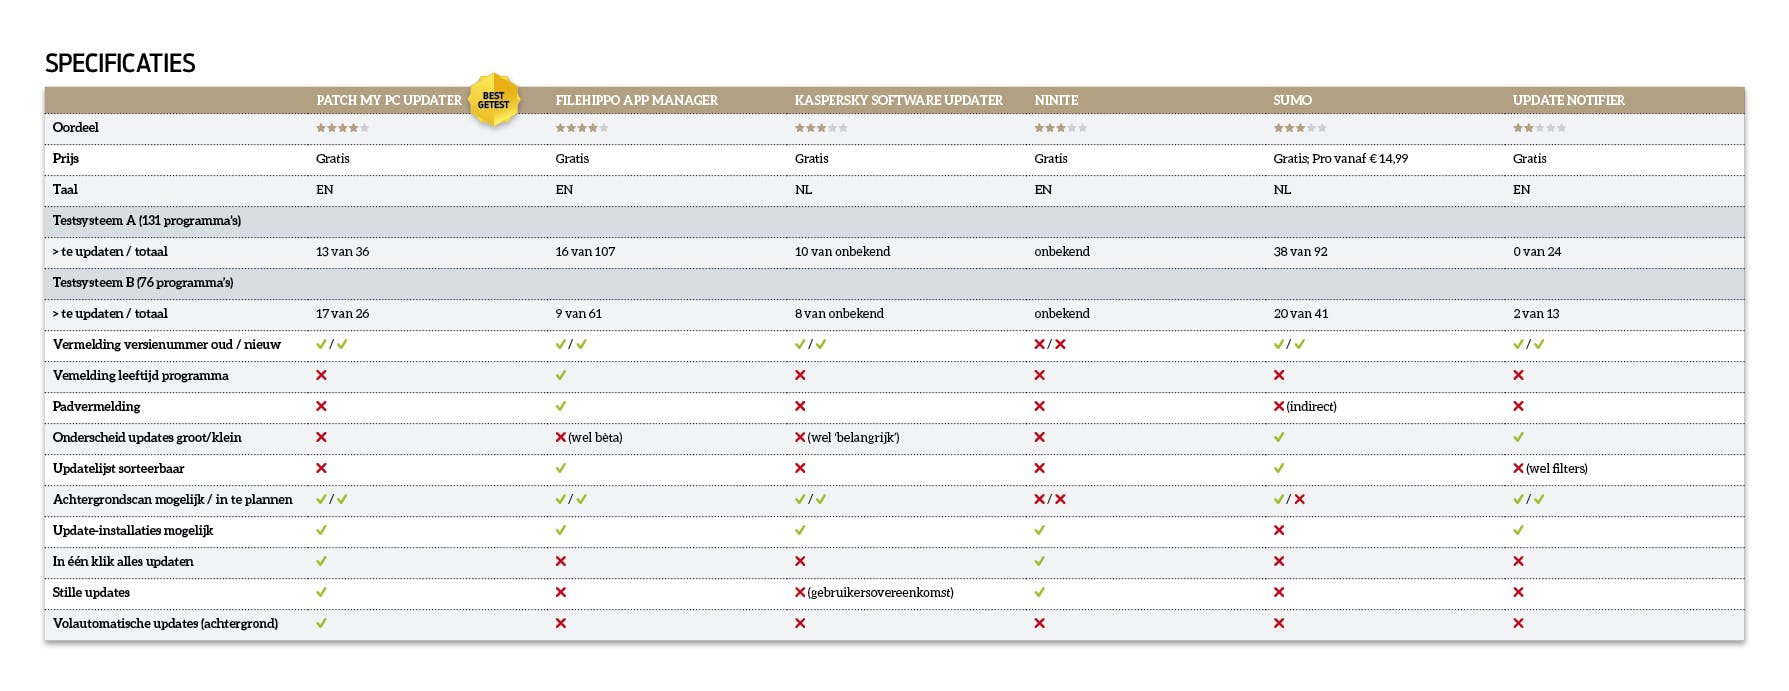This screenshot has width=1789, height=691.
Task: Click the red cross beside "(gebruikersovereenkomst)"
Action: pyautogui.click(x=800, y=592)
